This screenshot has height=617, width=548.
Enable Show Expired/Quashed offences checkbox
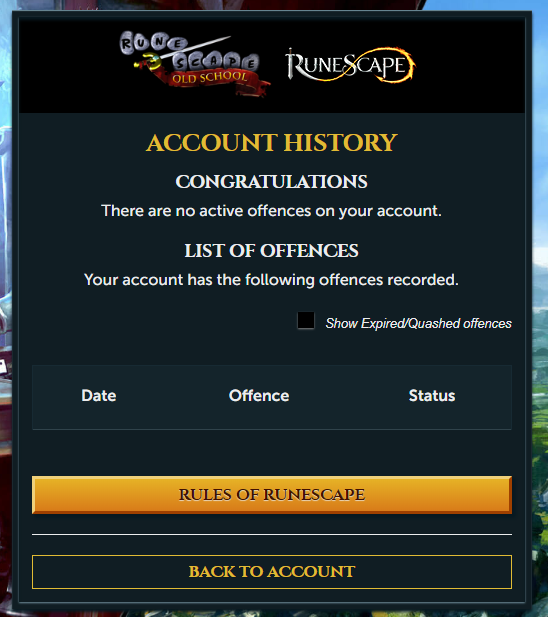click(306, 320)
